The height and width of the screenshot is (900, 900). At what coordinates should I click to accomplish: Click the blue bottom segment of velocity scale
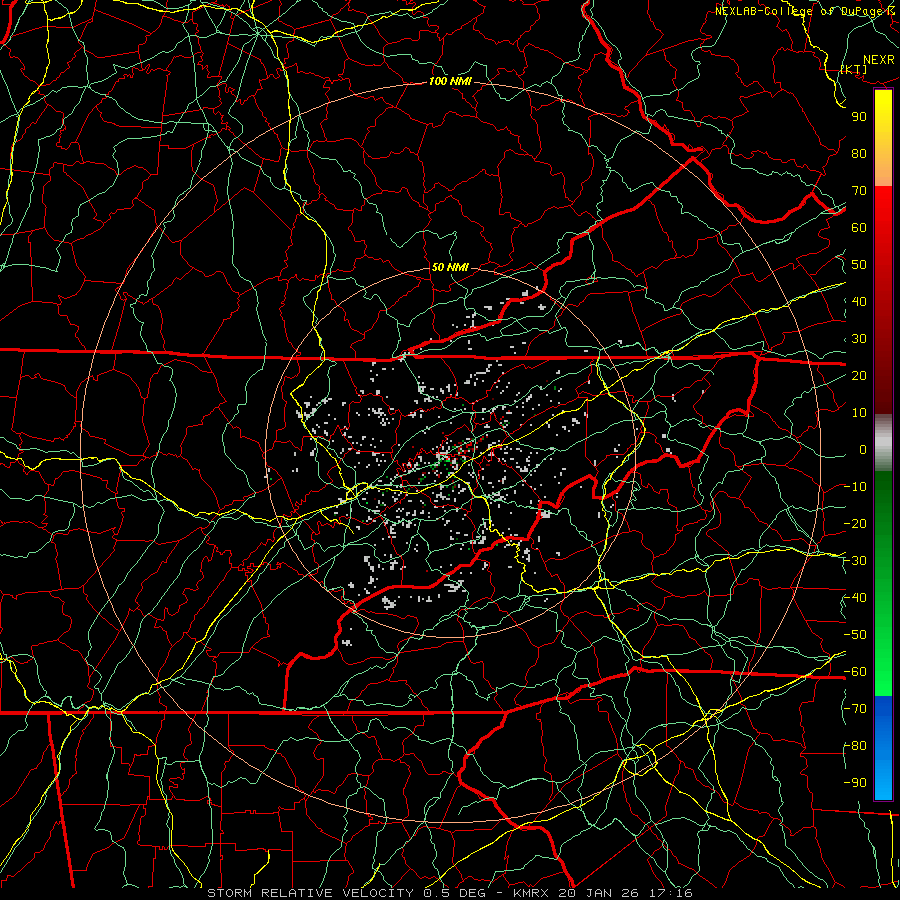pyautogui.click(x=883, y=748)
